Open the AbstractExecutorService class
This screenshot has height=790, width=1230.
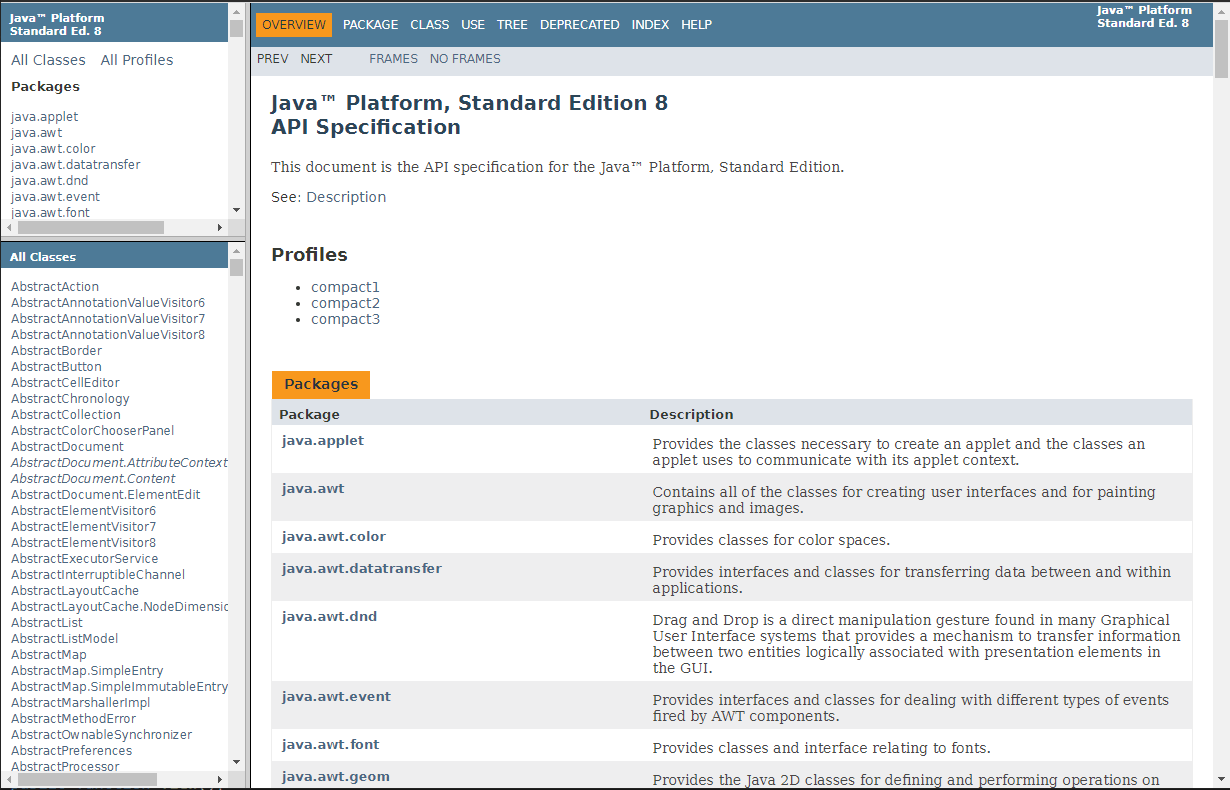click(84, 559)
